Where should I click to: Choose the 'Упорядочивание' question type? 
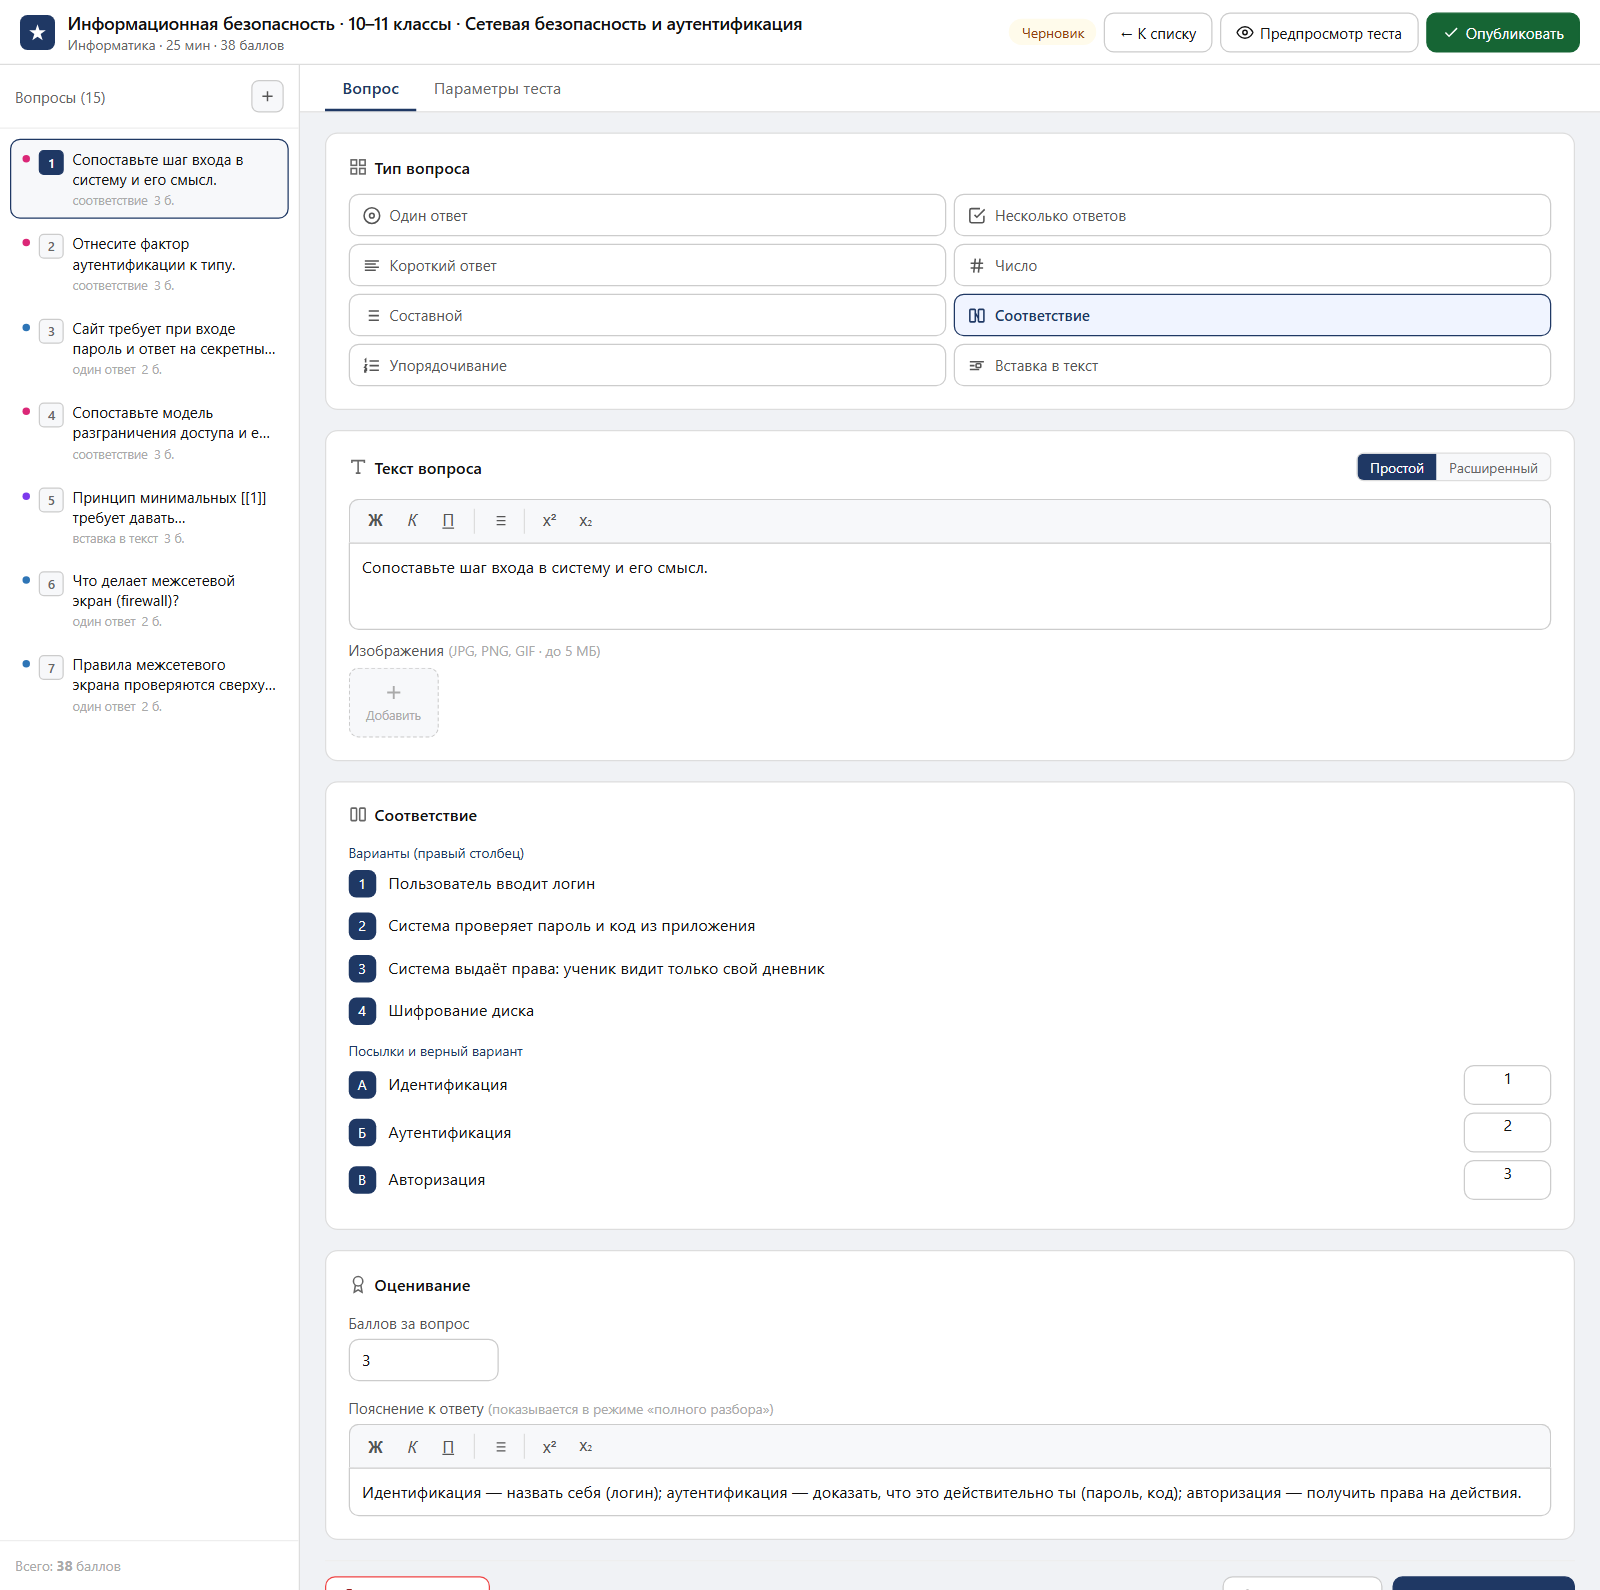(x=647, y=365)
